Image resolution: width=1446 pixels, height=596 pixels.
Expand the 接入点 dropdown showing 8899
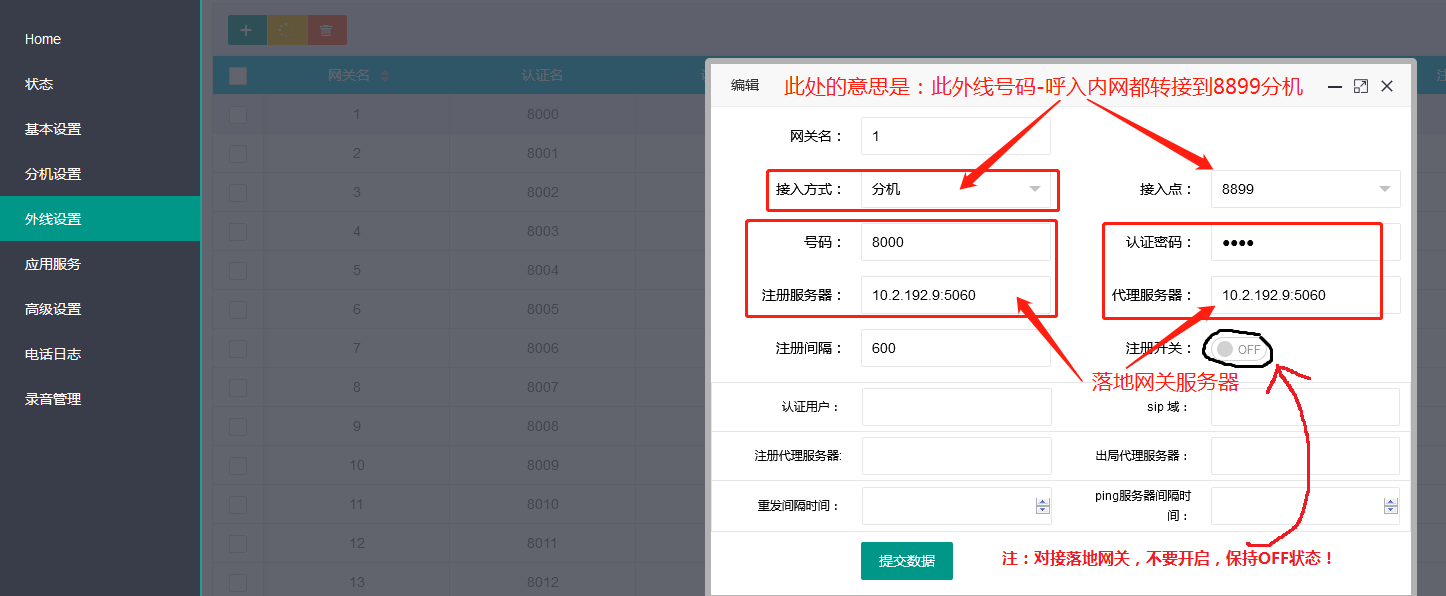click(1304, 189)
